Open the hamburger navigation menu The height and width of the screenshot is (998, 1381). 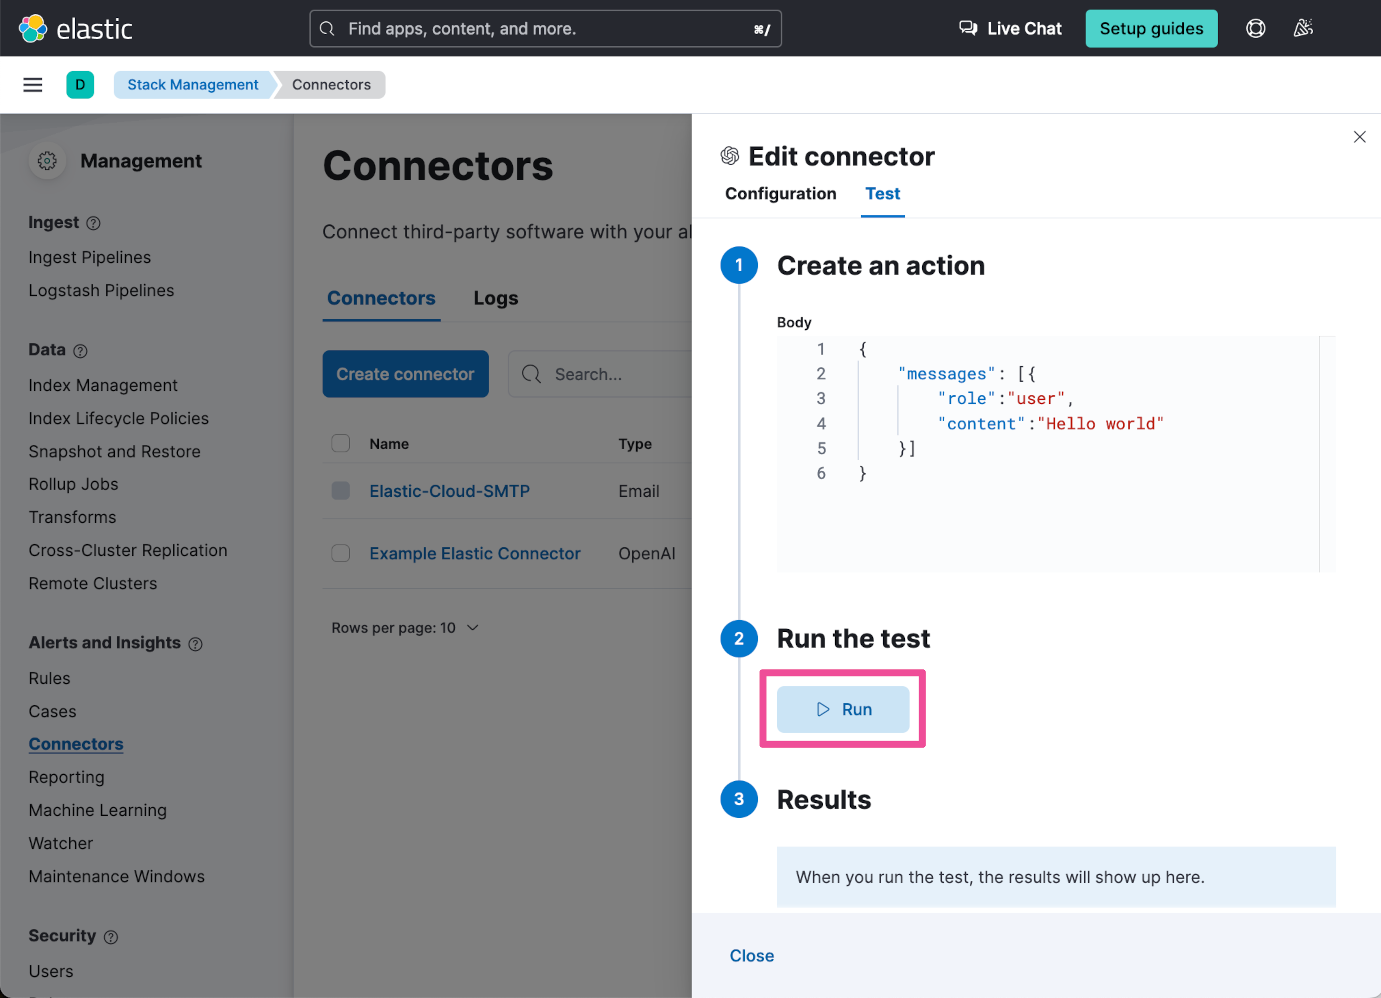[x=33, y=85]
